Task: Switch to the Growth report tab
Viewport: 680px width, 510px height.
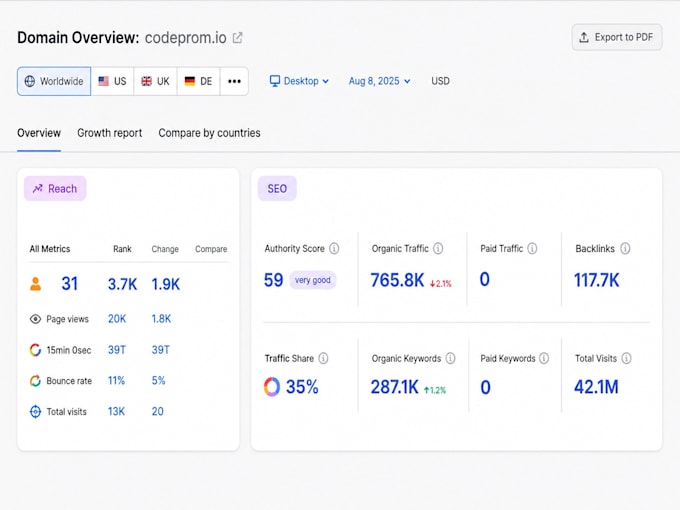Action: [x=110, y=133]
